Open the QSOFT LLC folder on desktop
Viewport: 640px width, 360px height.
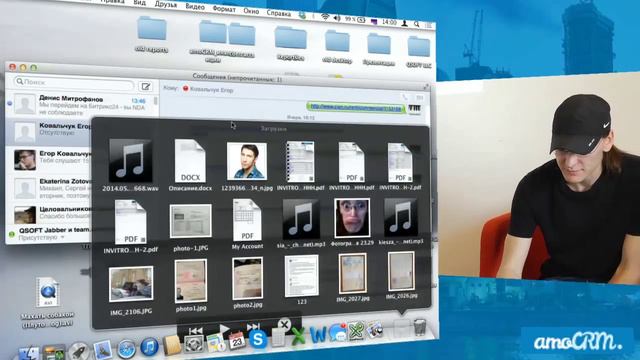[419, 51]
